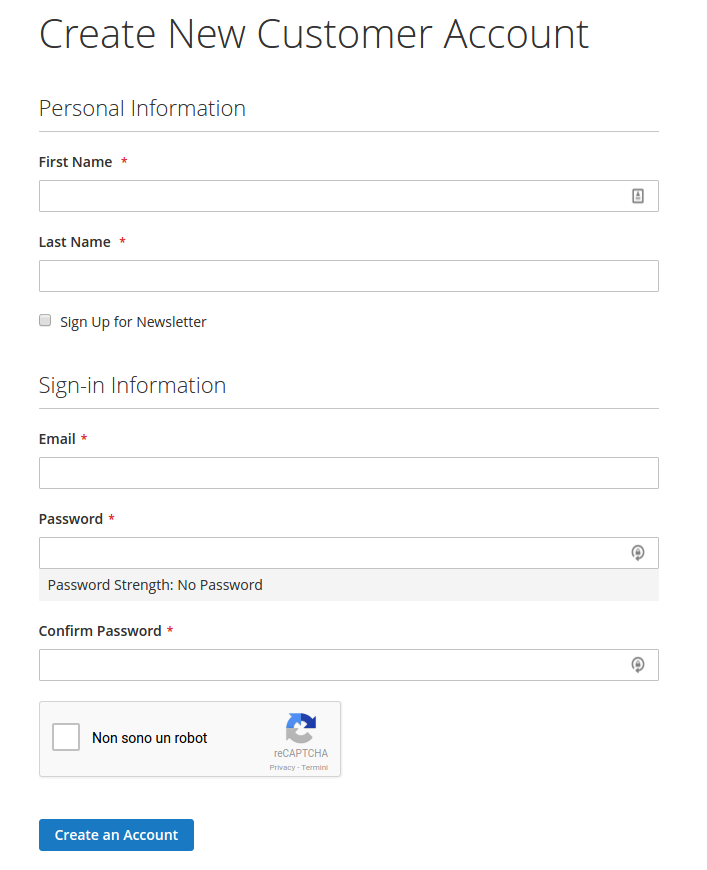Open the reCAPTCHA Privacy link
This screenshot has height=870, width=707.
[282, 767]
